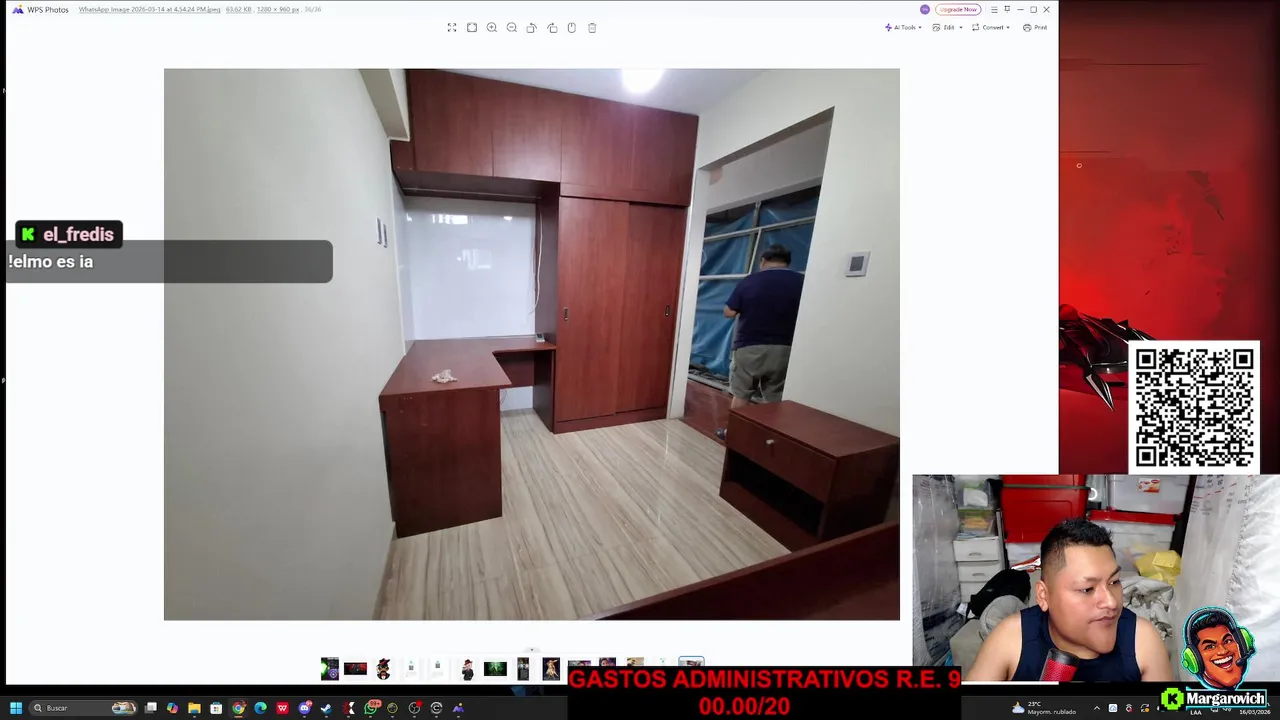Image resolution: width=1280 pixels, height=720 pixels.
Task: Open the purple user account avatar
Action: tap(925, 9)
